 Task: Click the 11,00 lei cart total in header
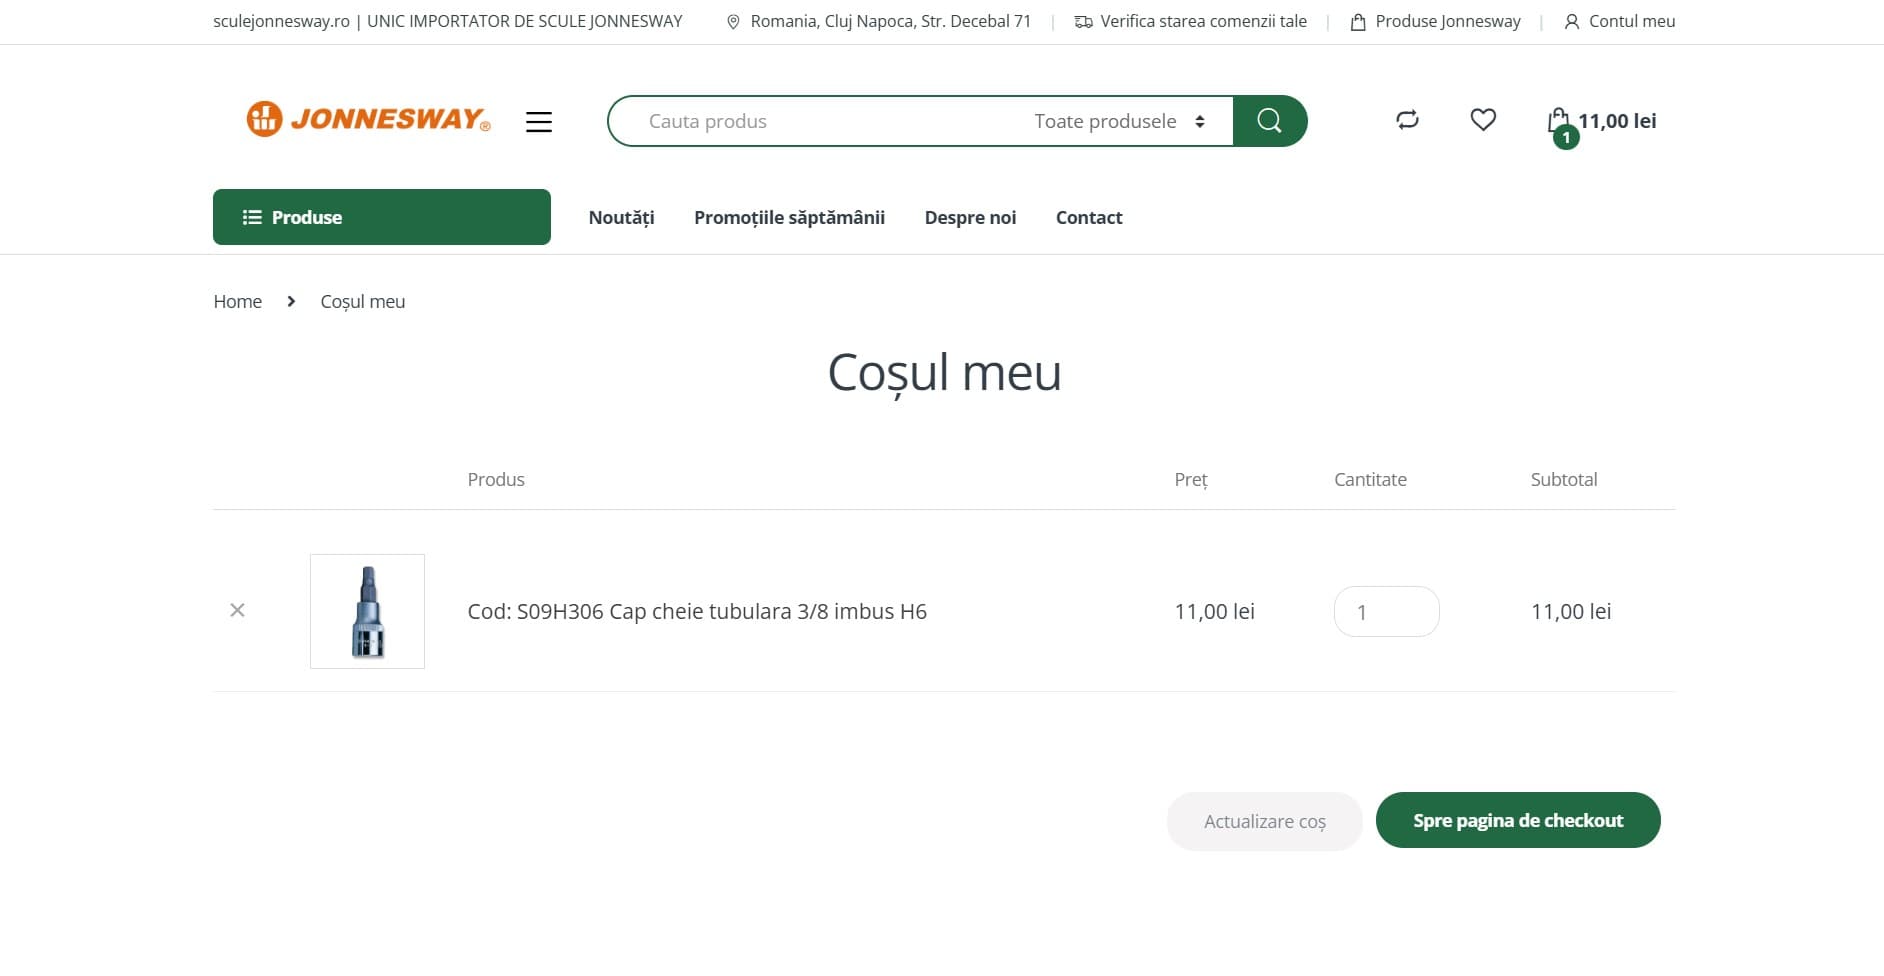pyautogui.click(x=1617, y=121)
